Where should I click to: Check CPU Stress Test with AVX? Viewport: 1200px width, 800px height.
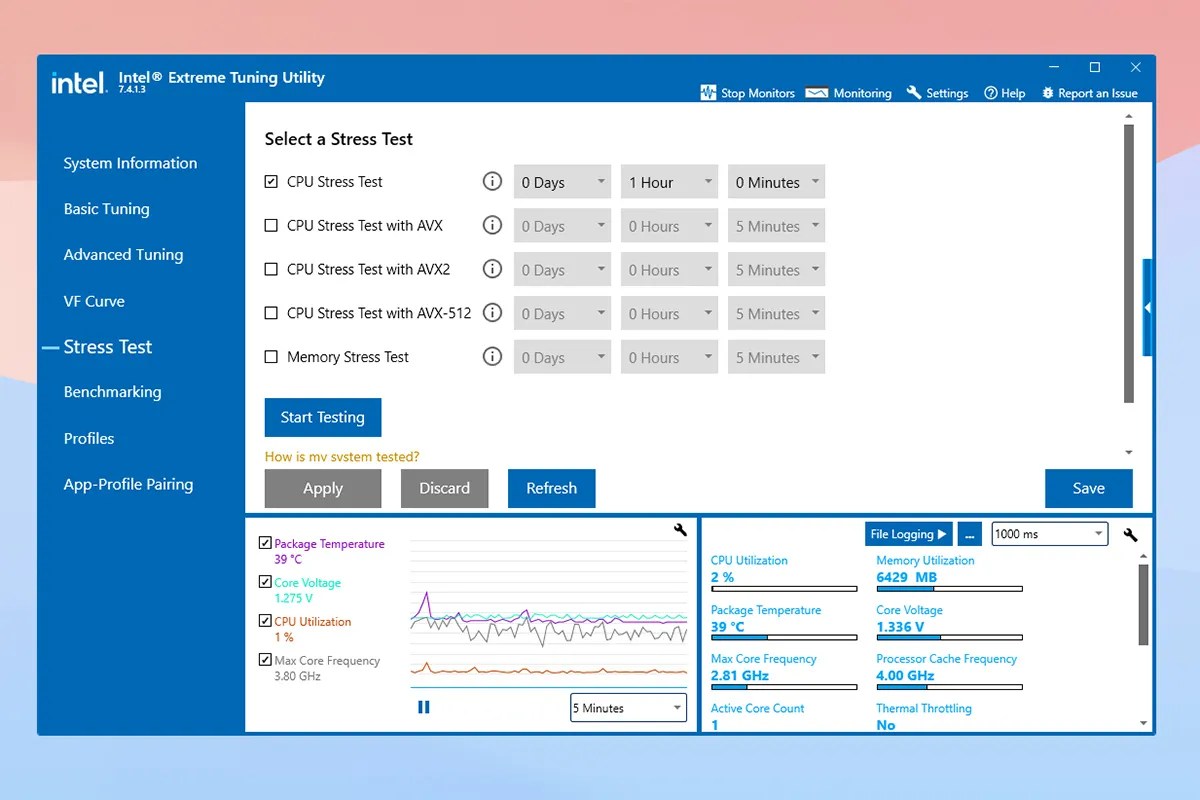271,226
